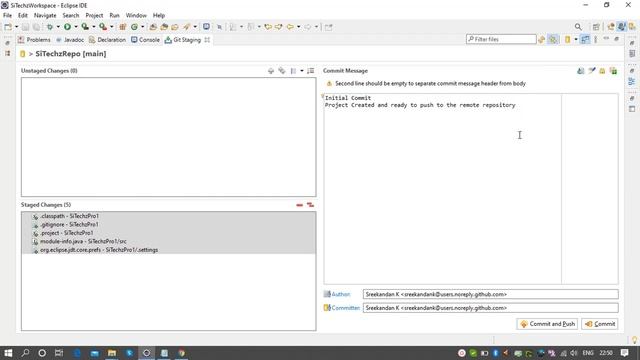
Task: Open the File menu
Action: coord(7,16)
